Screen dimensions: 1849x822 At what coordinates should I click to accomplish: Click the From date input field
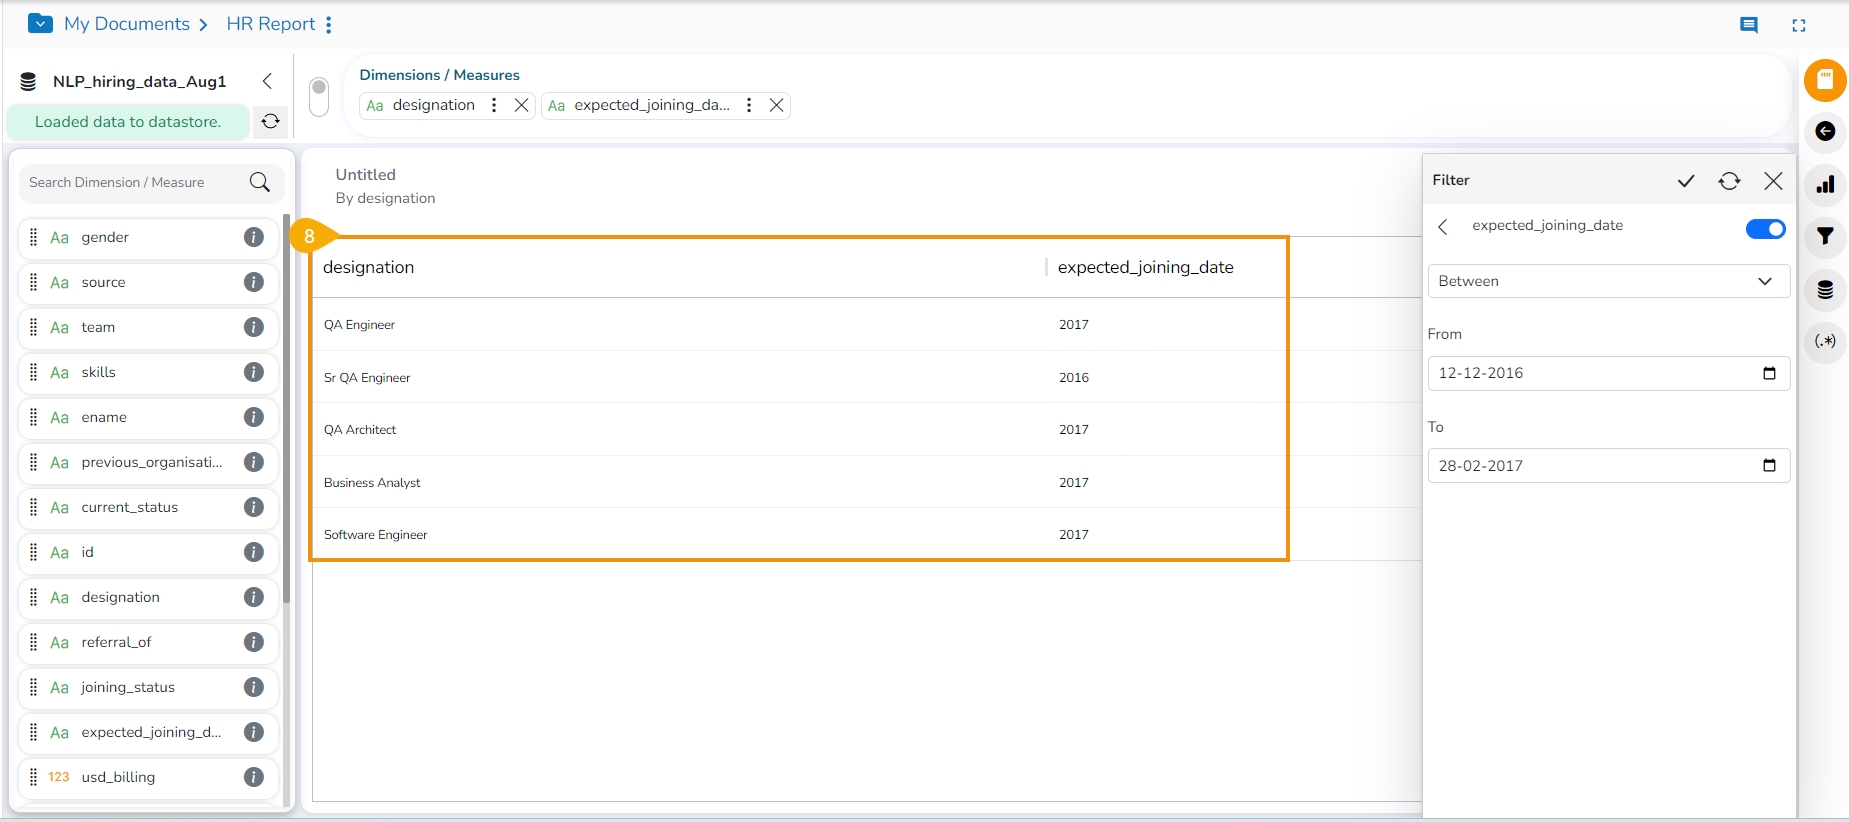coord(1595,373)
